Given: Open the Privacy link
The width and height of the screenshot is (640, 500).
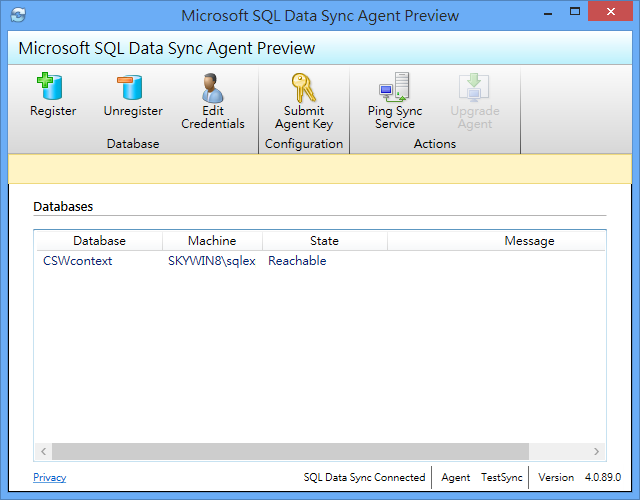Looking at the screenshot, I should 49,477.
